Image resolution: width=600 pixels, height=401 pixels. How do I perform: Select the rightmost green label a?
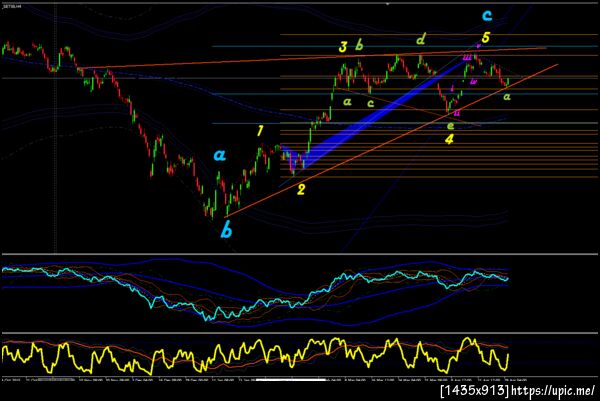point(507,97)
